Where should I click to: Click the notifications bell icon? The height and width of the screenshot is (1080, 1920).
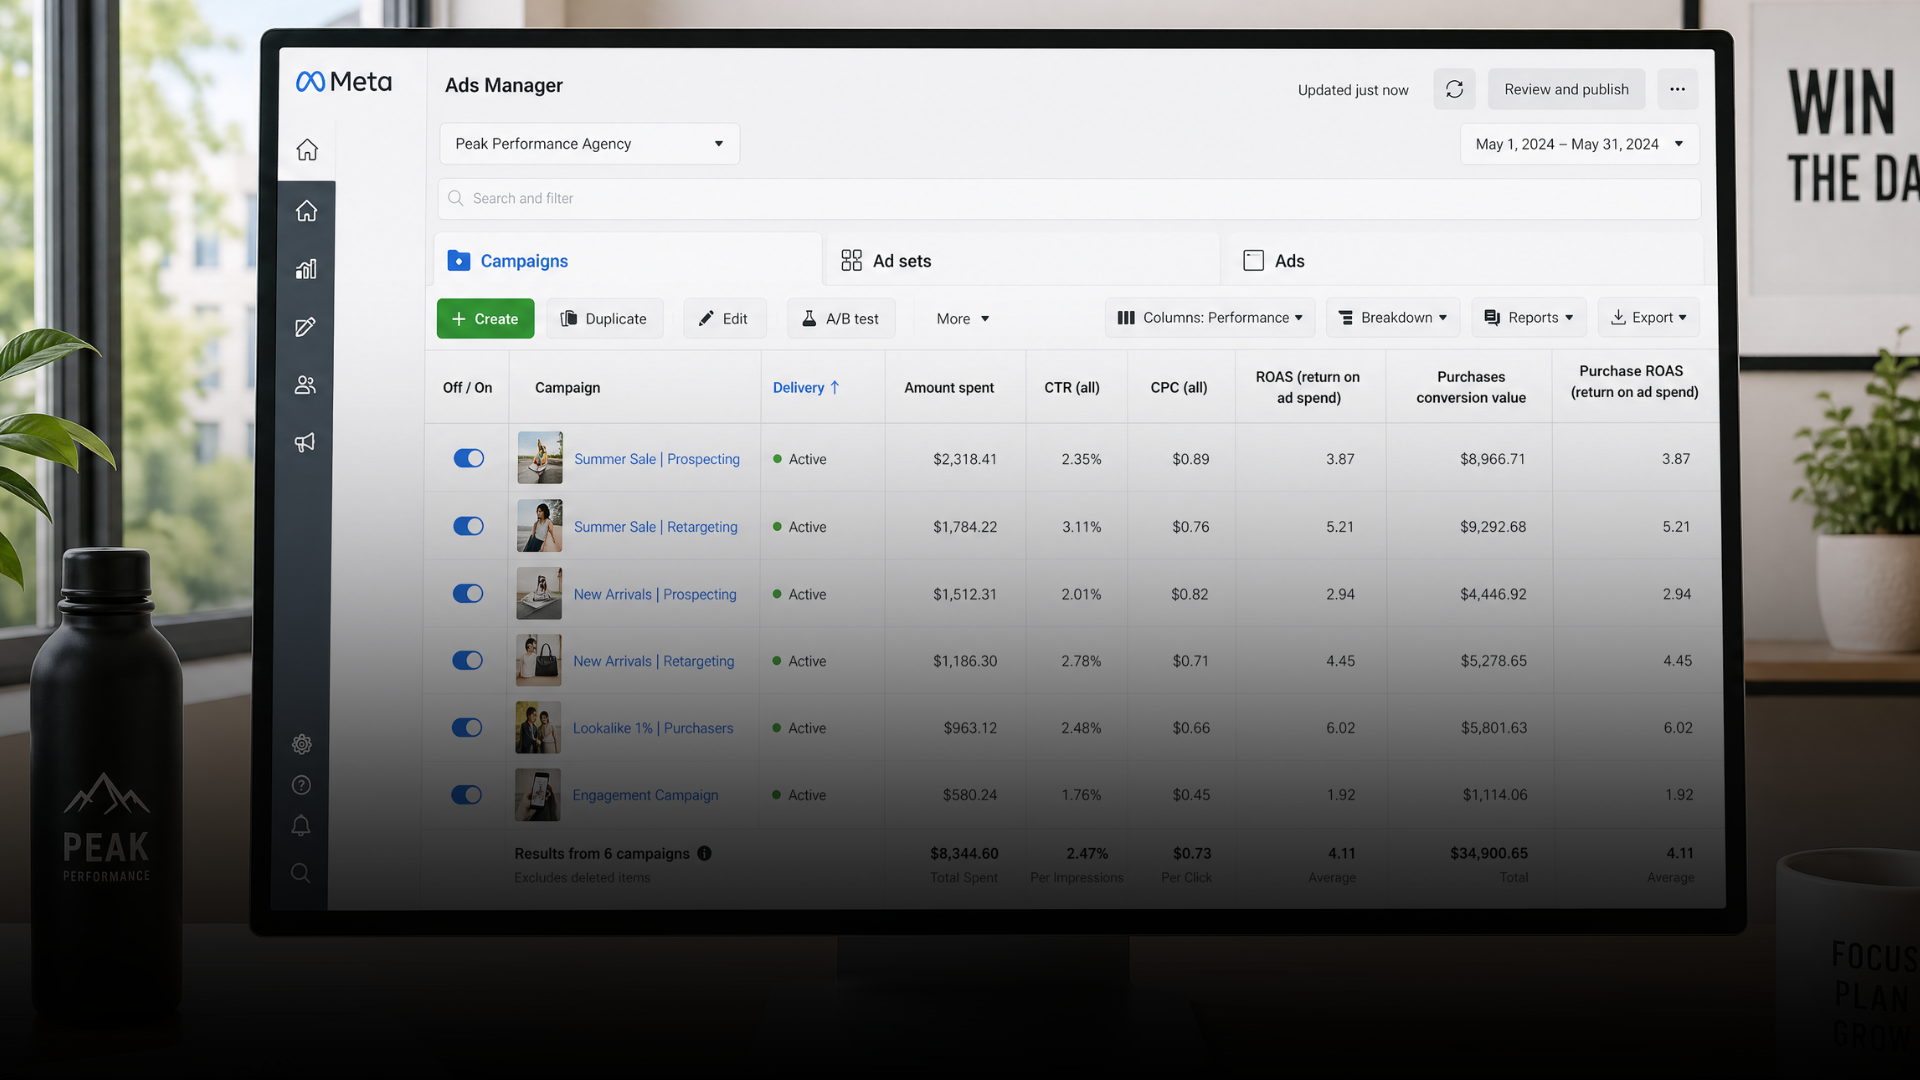pyautogui.click(x=301, y=826)
